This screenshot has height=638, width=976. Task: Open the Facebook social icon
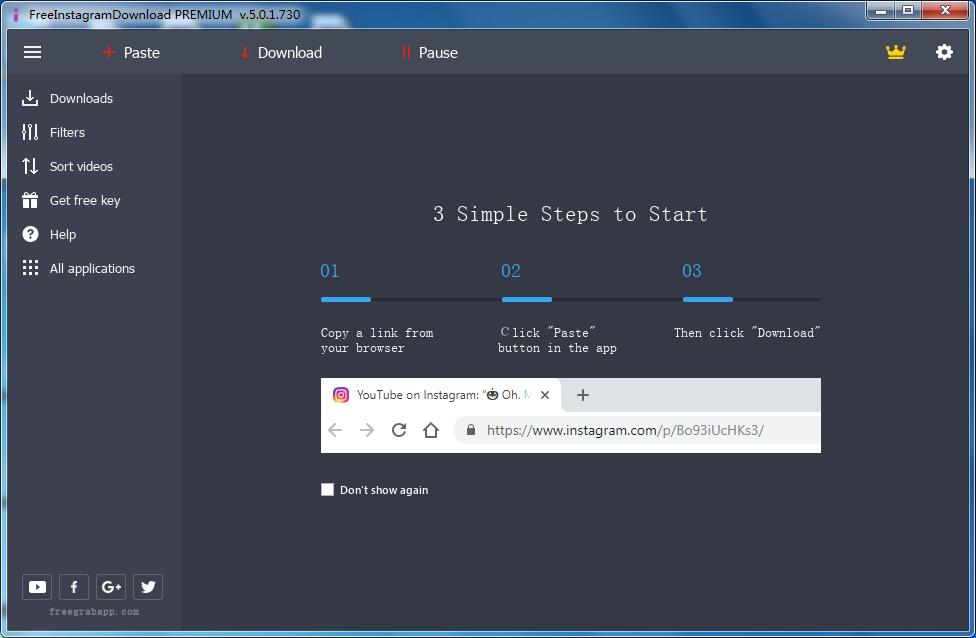[73, 587]
